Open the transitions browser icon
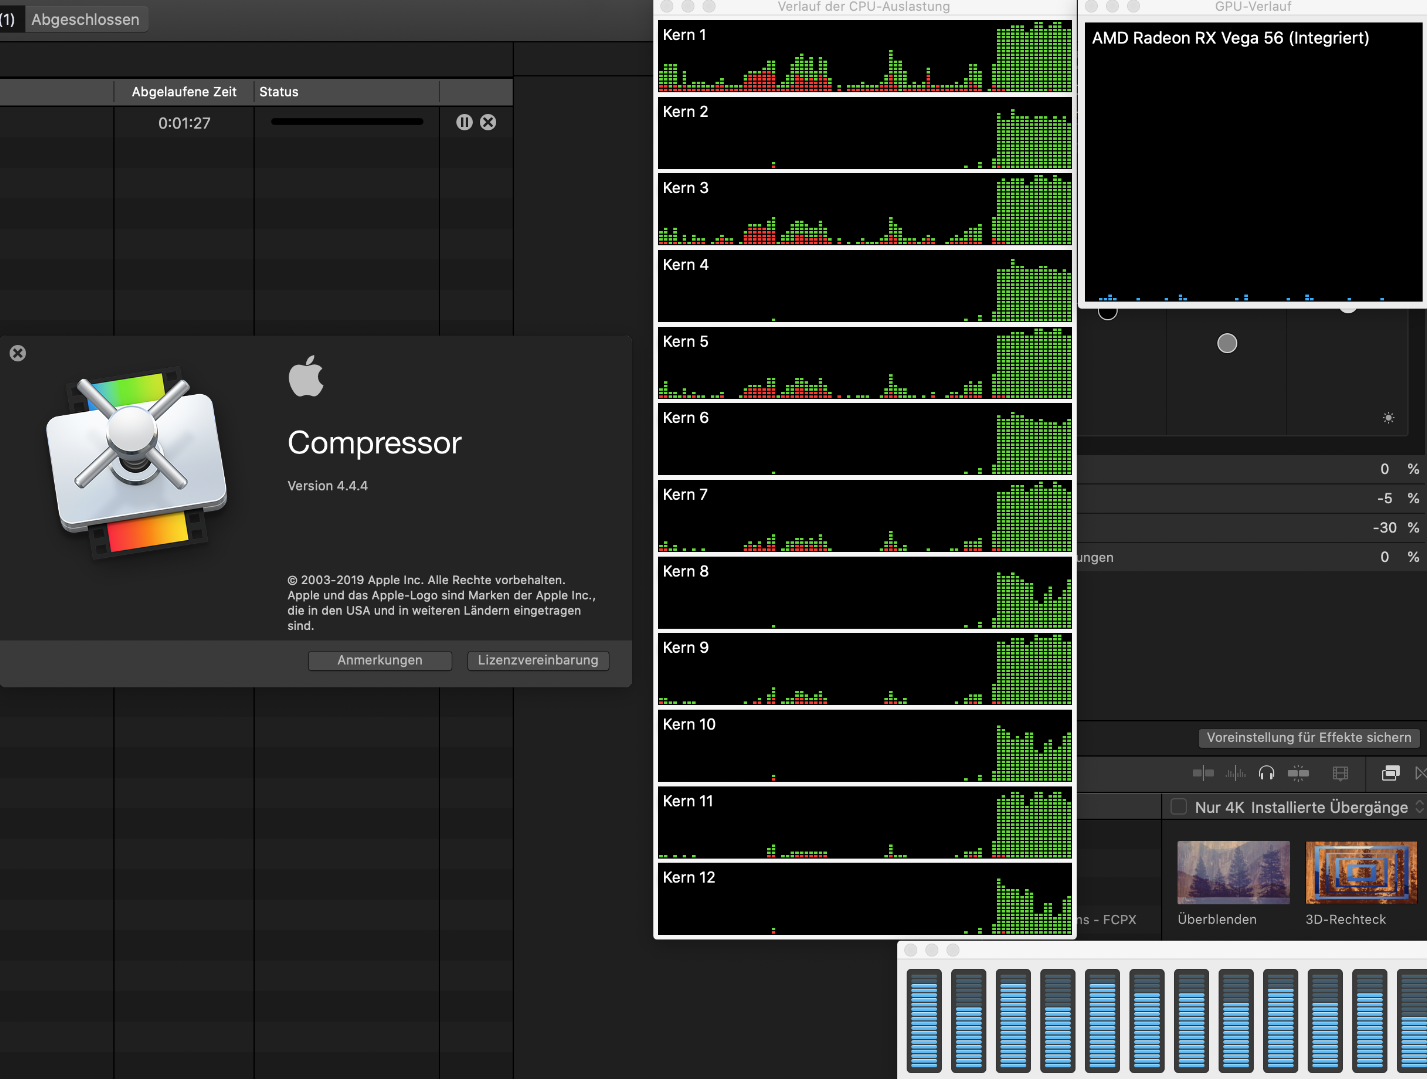This screenshot has height=1079, width=1427. [x=1421, y=773]
